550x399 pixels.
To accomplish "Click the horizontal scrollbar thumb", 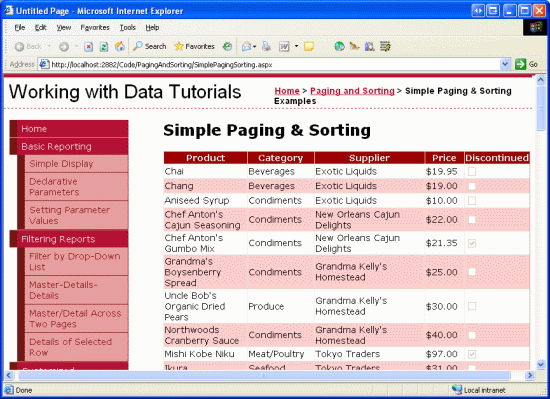I will click(264, 376).
